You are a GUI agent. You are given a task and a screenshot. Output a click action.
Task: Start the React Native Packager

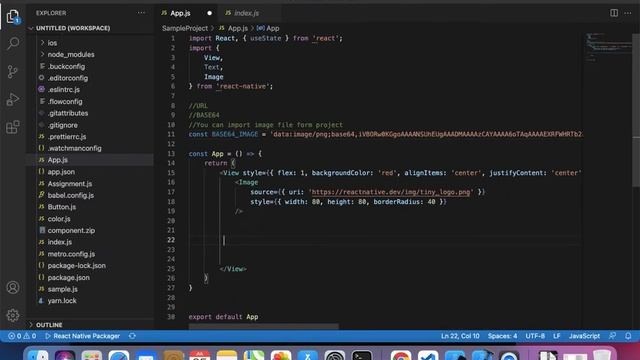[82, 336]
